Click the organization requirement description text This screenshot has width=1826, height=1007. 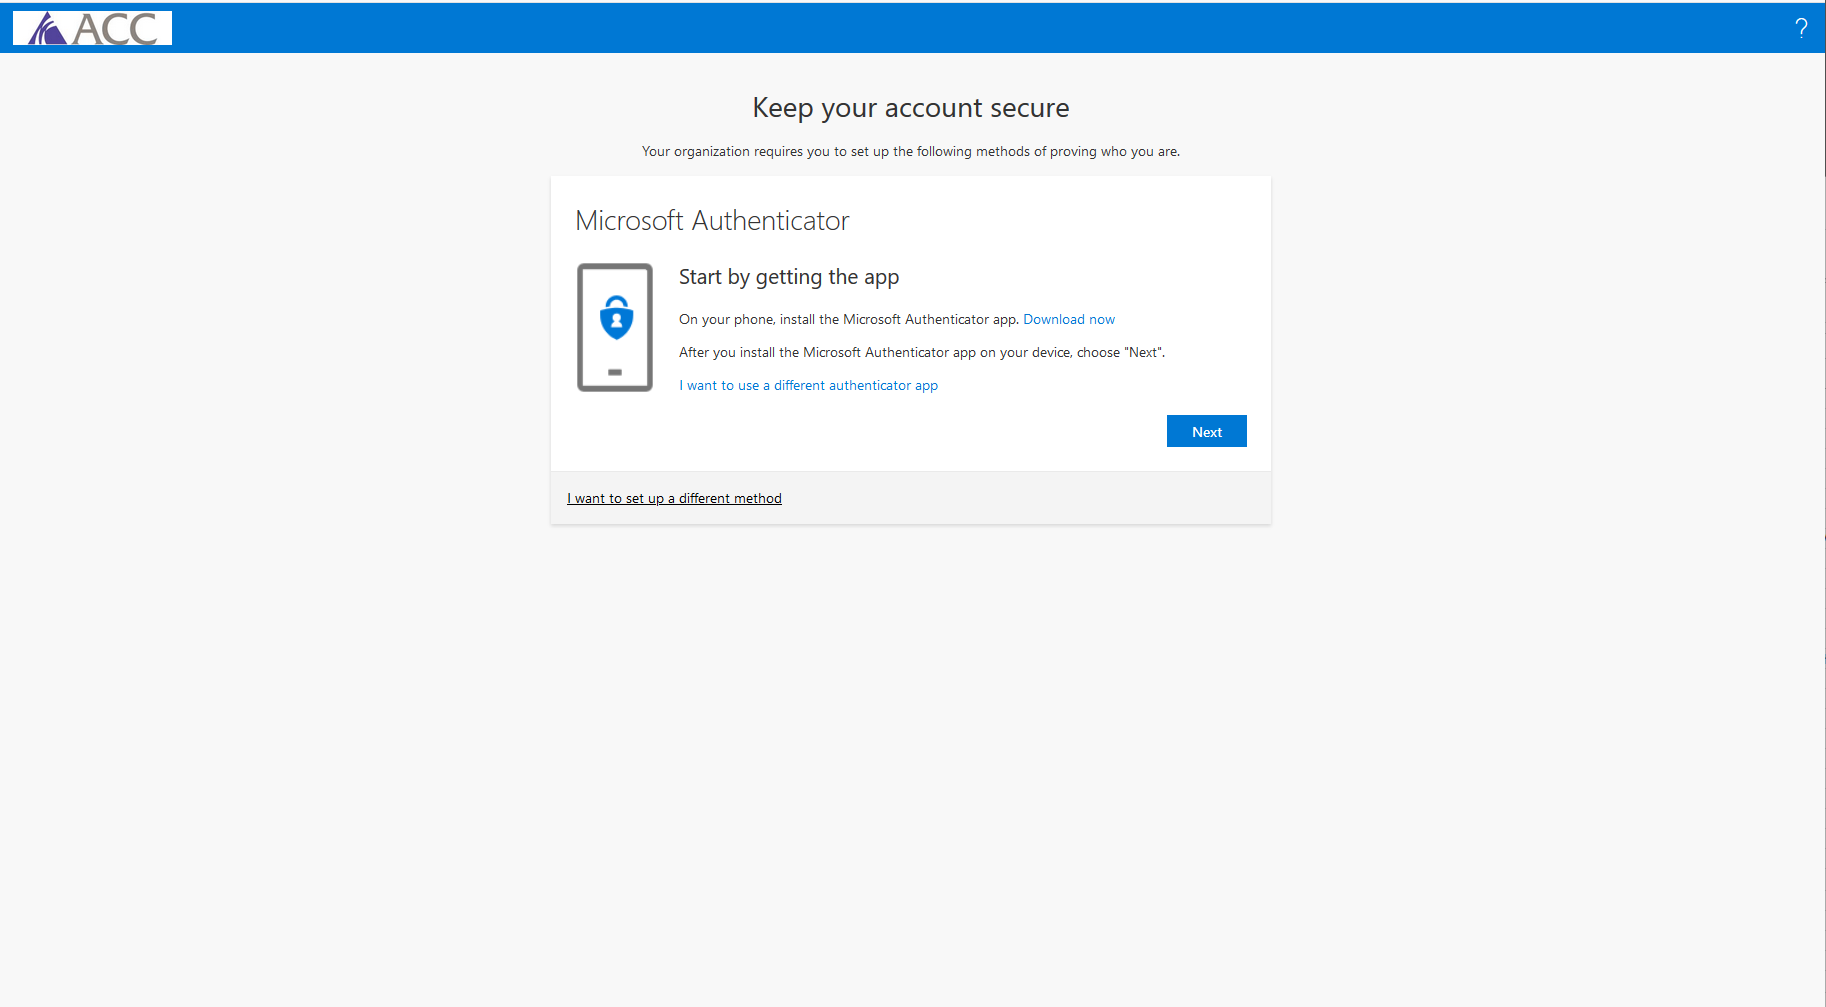click(x=910, y=151)
